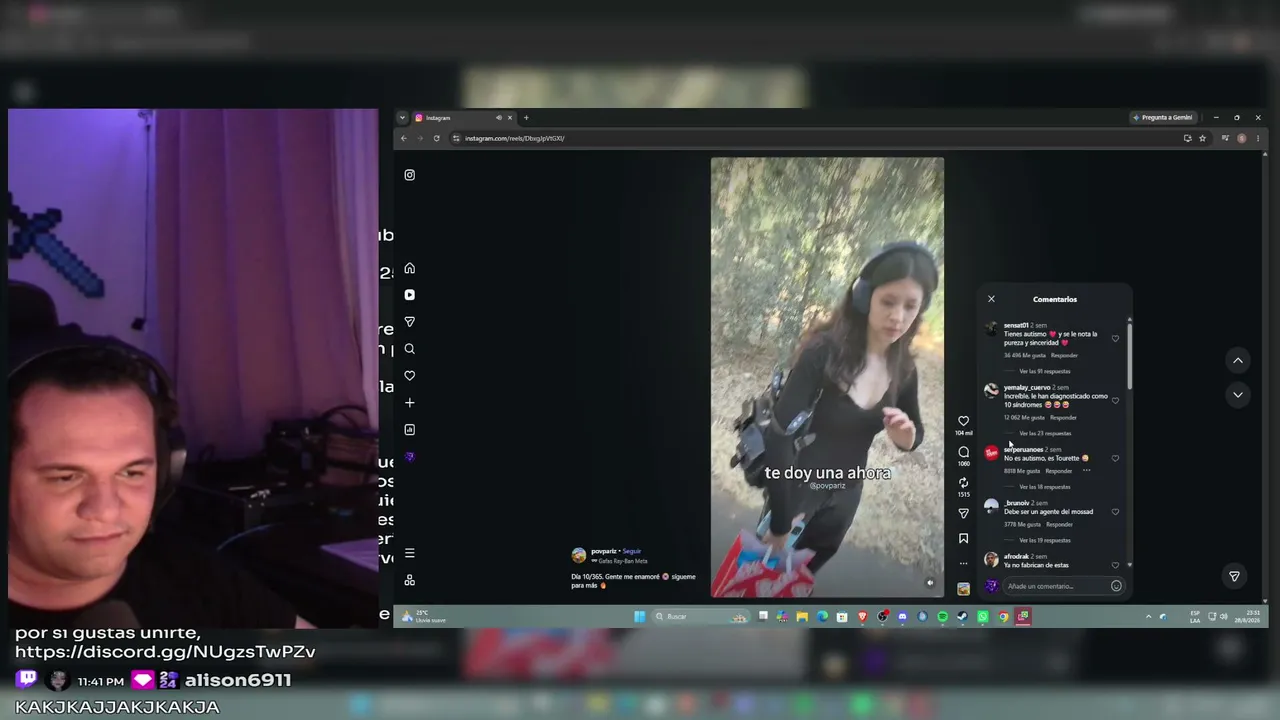The image size is (1280, 720).
Task: Bookmark this page with the star icon
Action: [1202, 138]
